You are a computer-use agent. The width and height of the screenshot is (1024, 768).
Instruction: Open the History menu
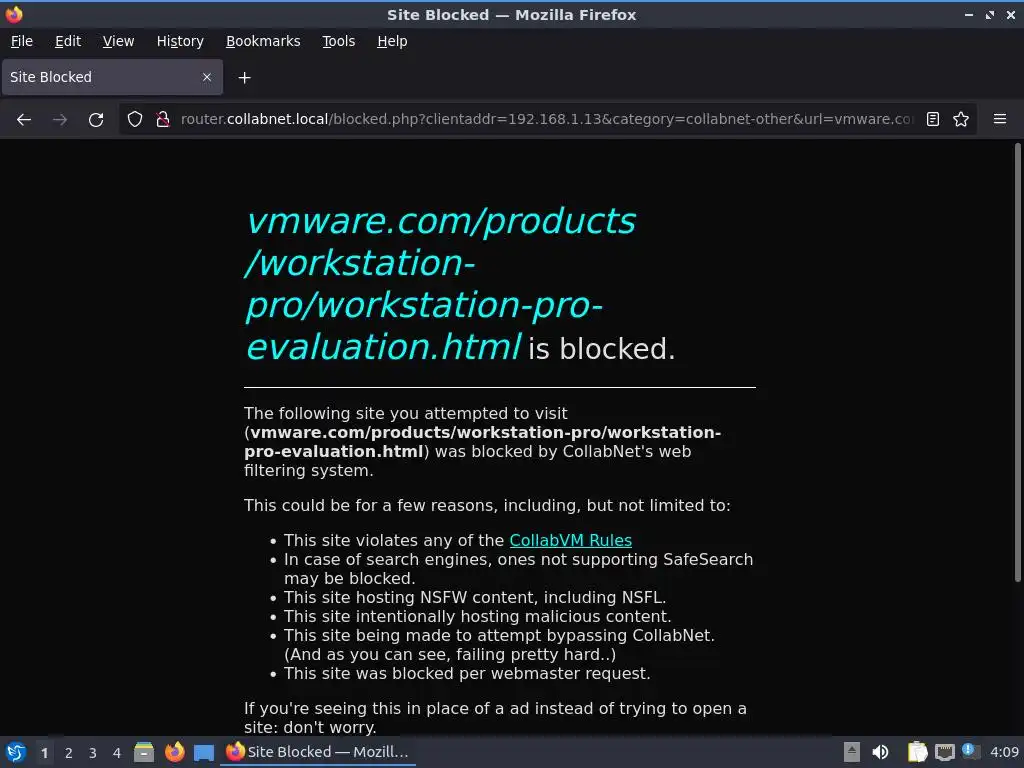[180, 41]
